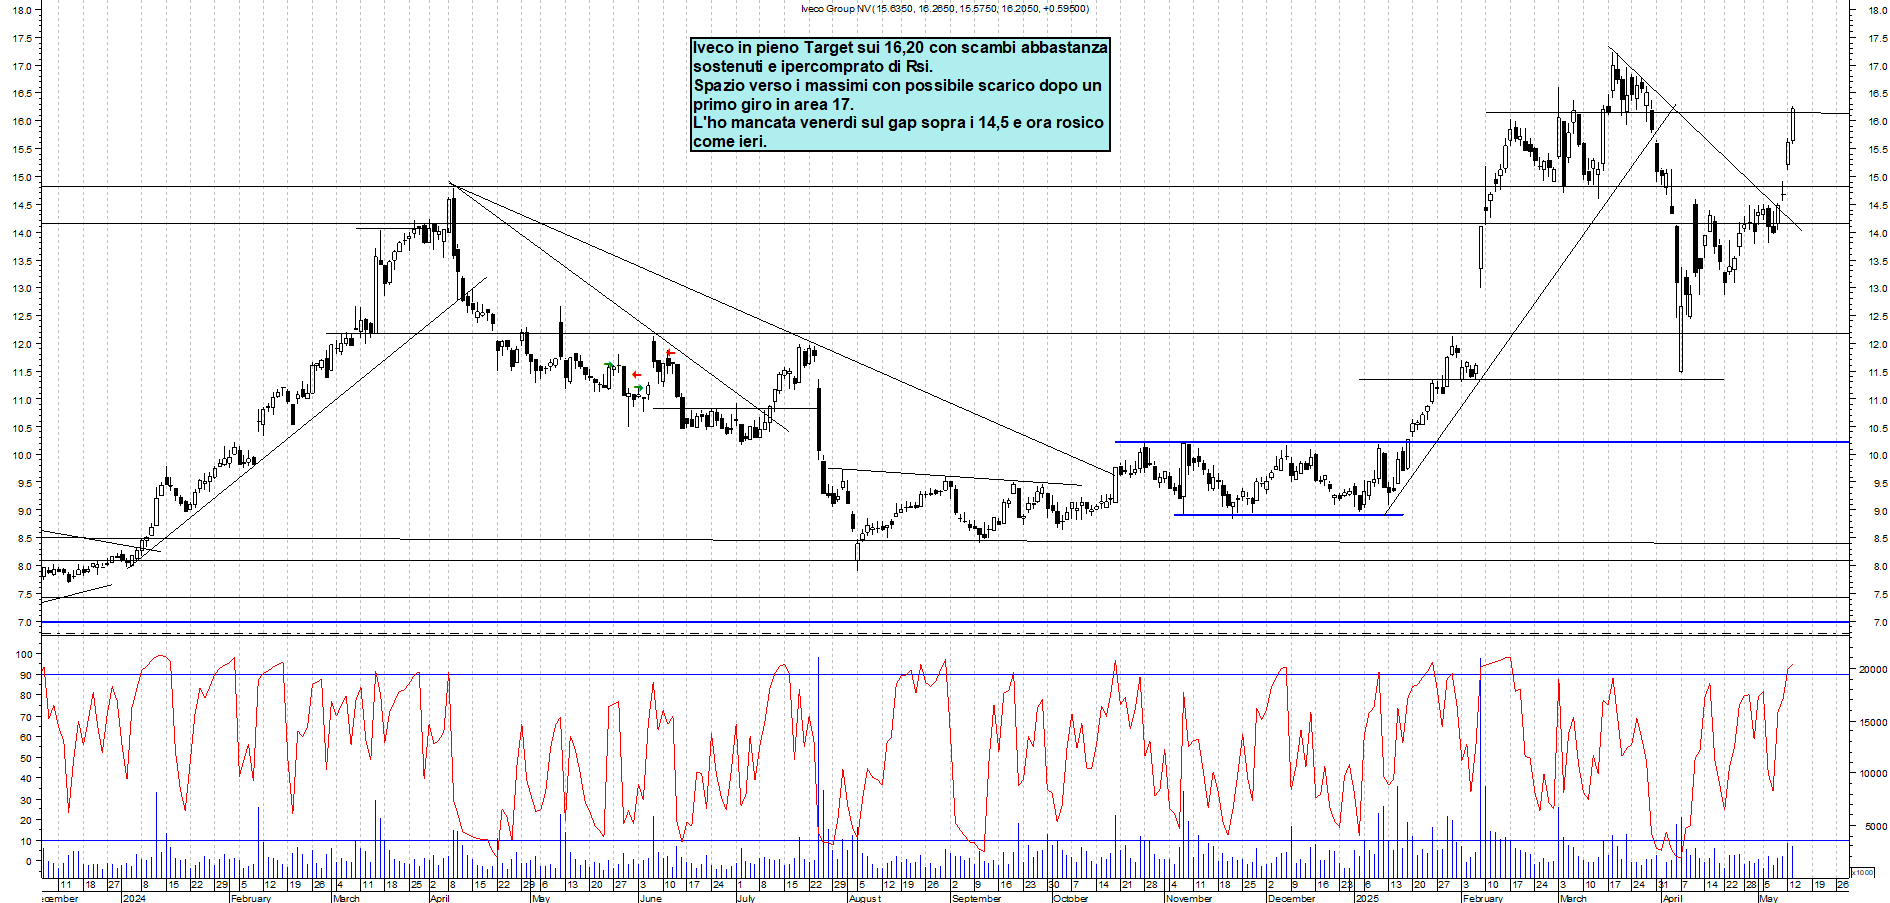Click the 7.0 label on the right price axis
The width and height of the screenshot is (1890, 903).
[1880, 623]
